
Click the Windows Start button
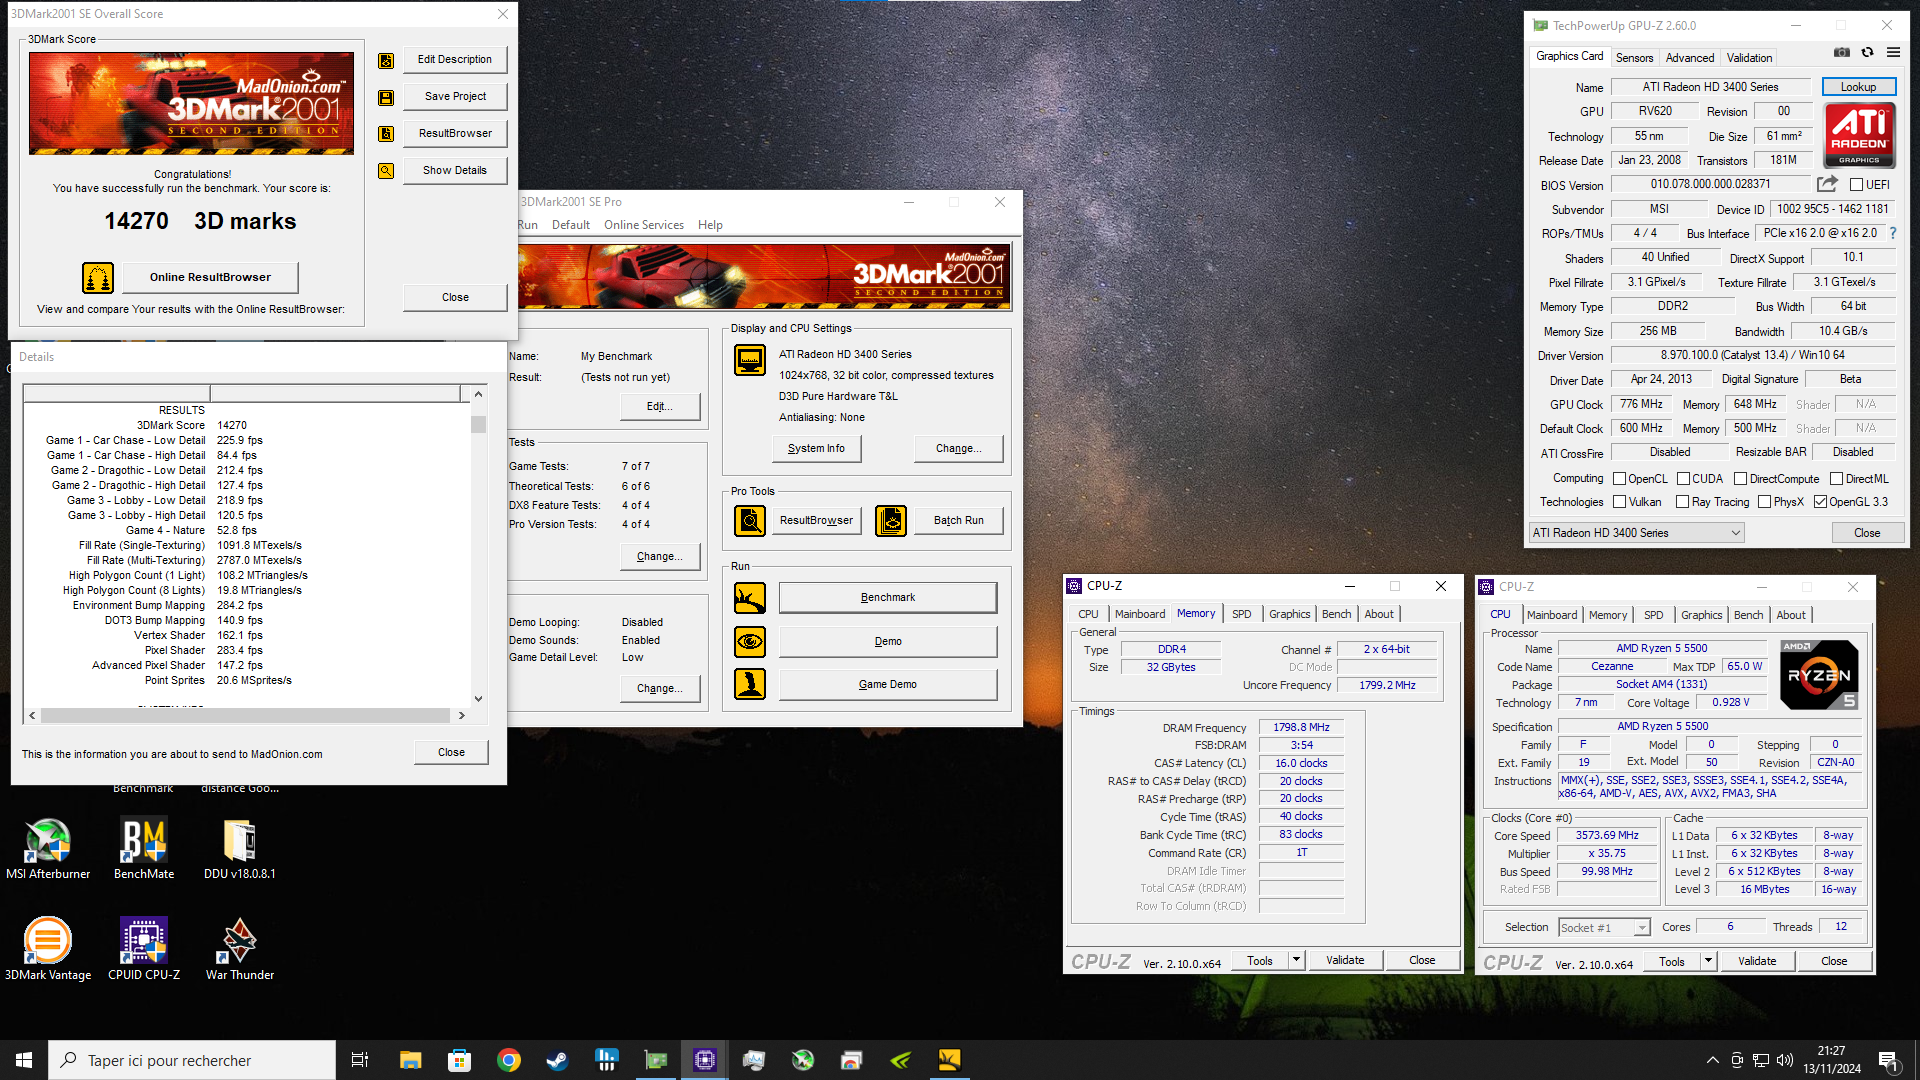(24, 1060)
